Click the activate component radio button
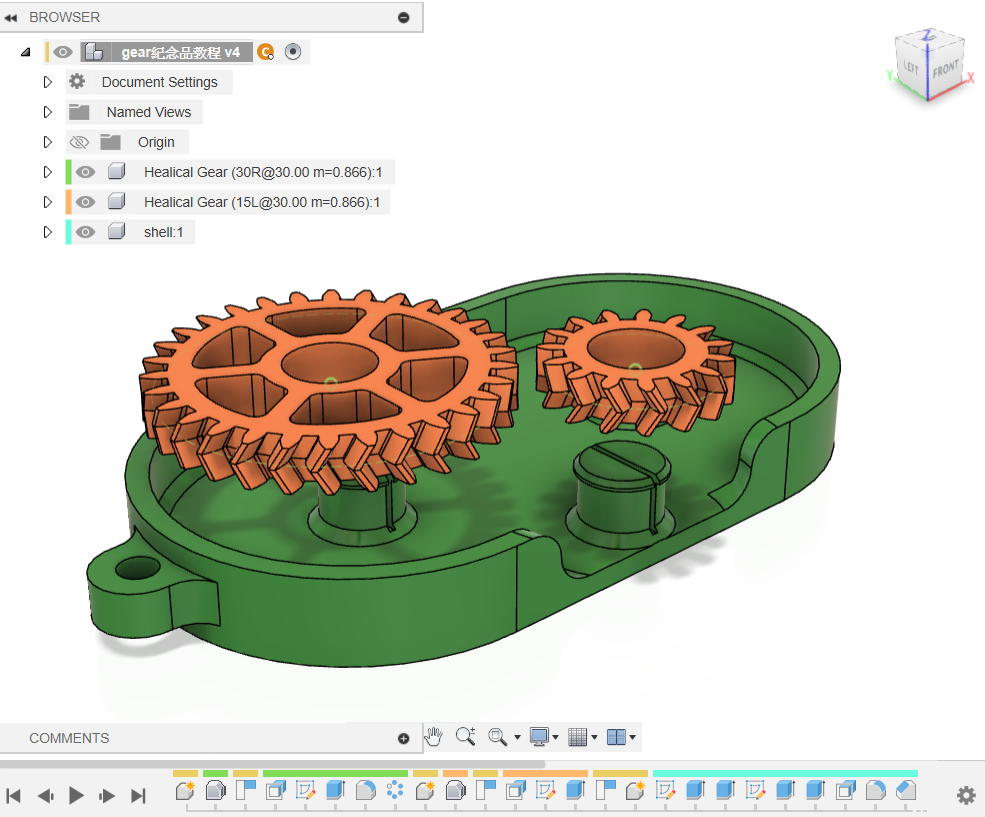The image size is (985, 817). coord(293,52)
